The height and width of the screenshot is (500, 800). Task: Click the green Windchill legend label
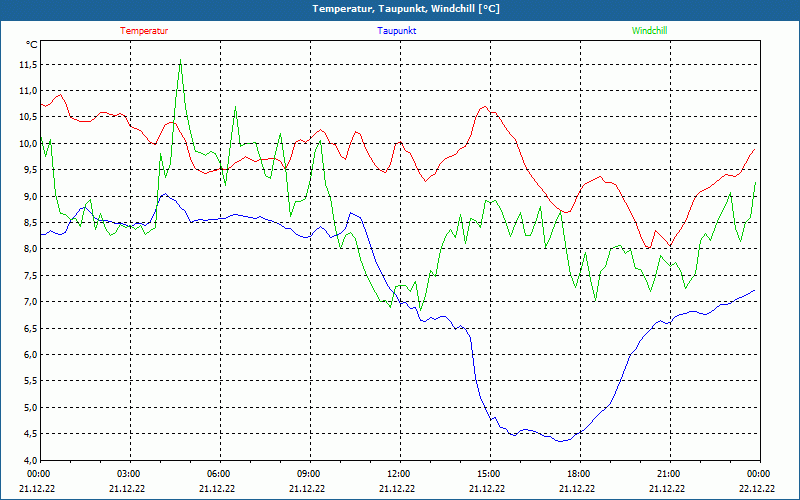coord(649,31)
